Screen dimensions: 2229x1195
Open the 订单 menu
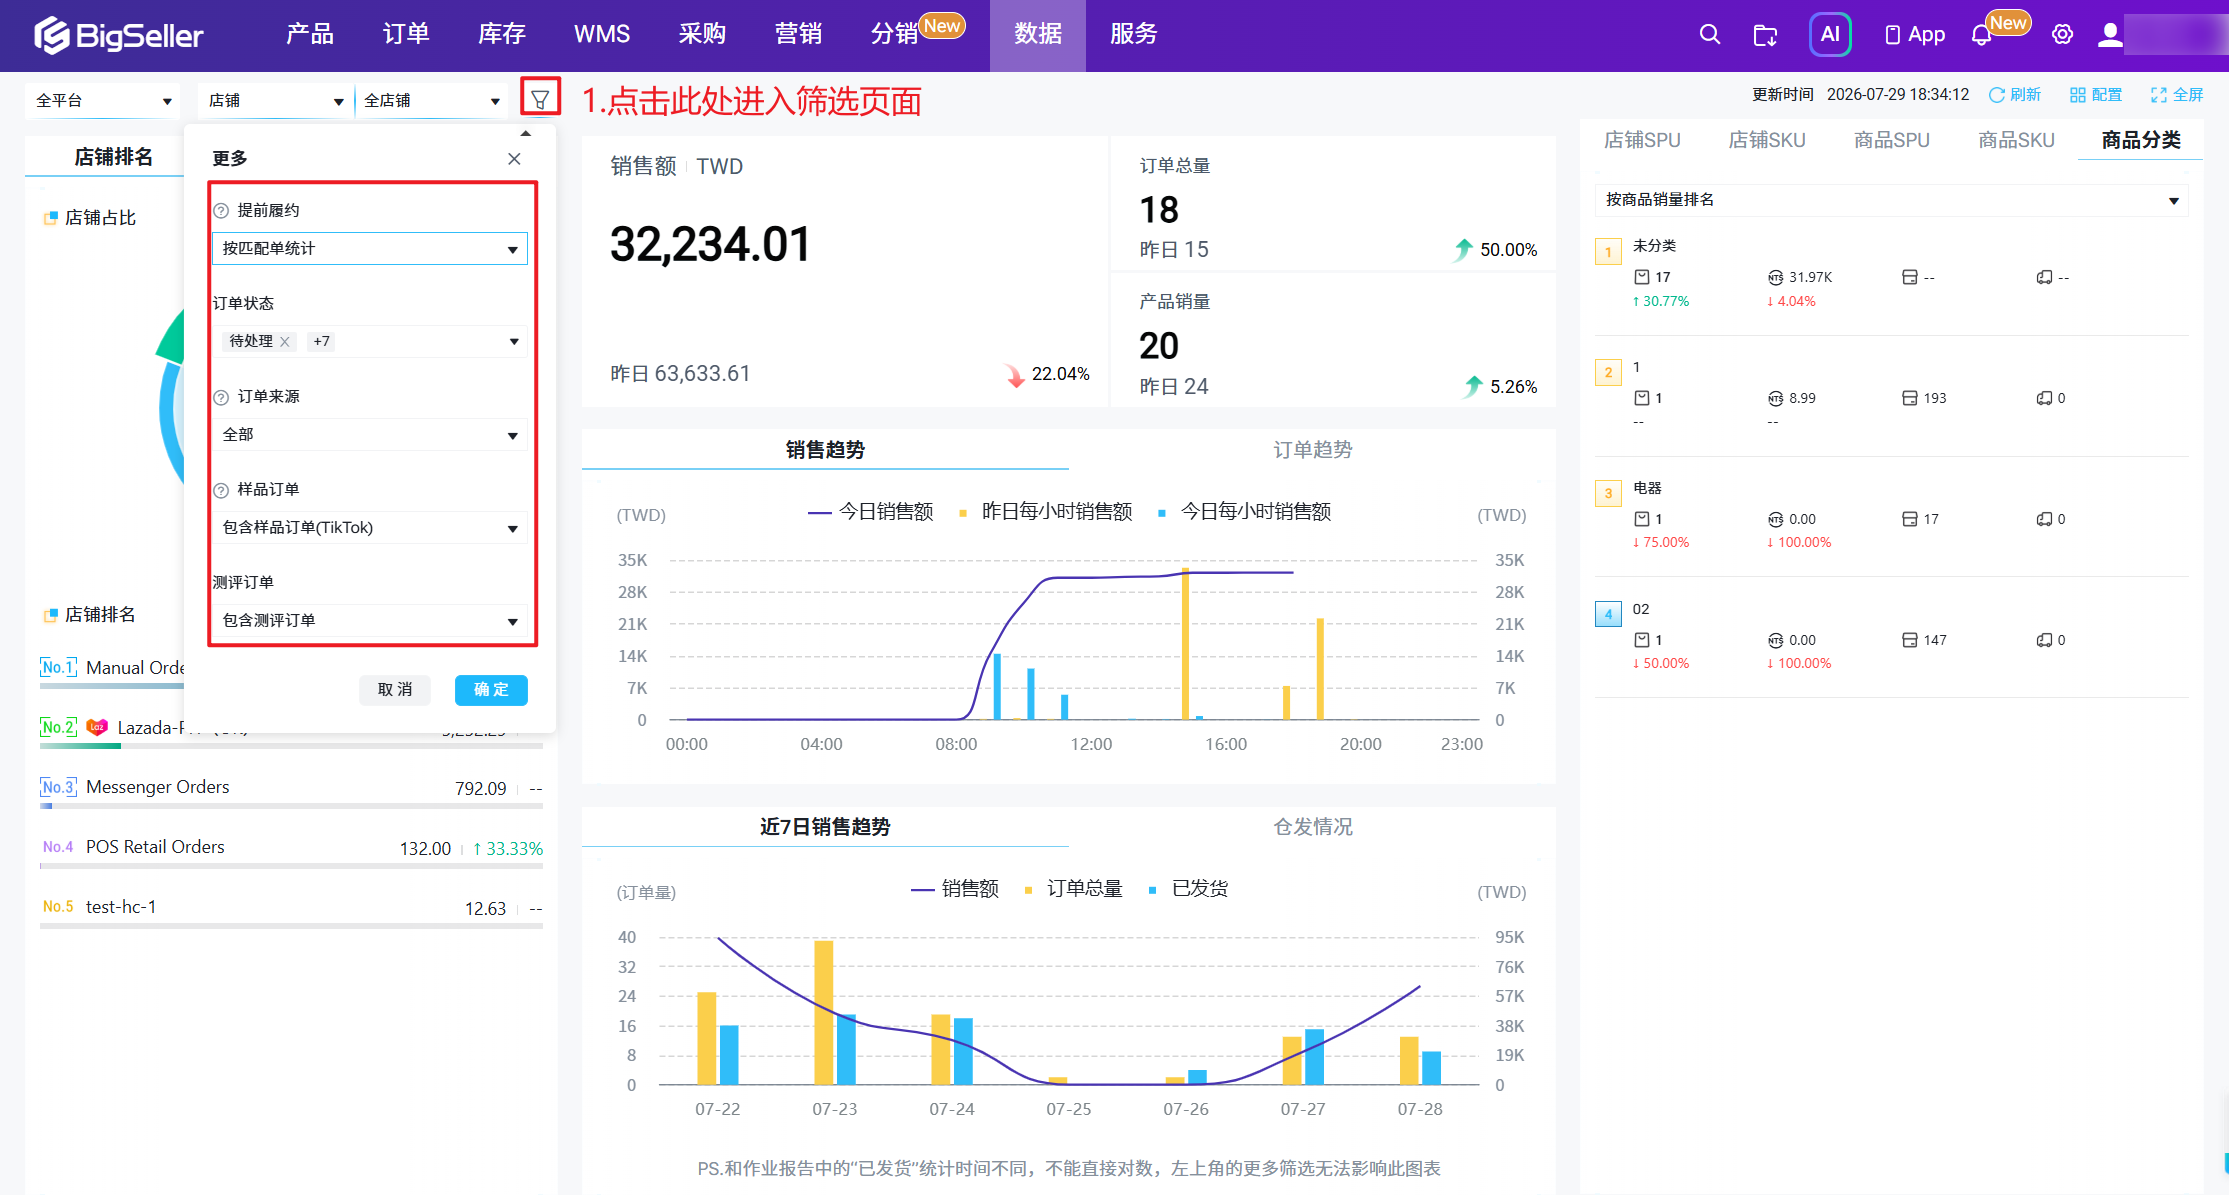pos(406,35)
